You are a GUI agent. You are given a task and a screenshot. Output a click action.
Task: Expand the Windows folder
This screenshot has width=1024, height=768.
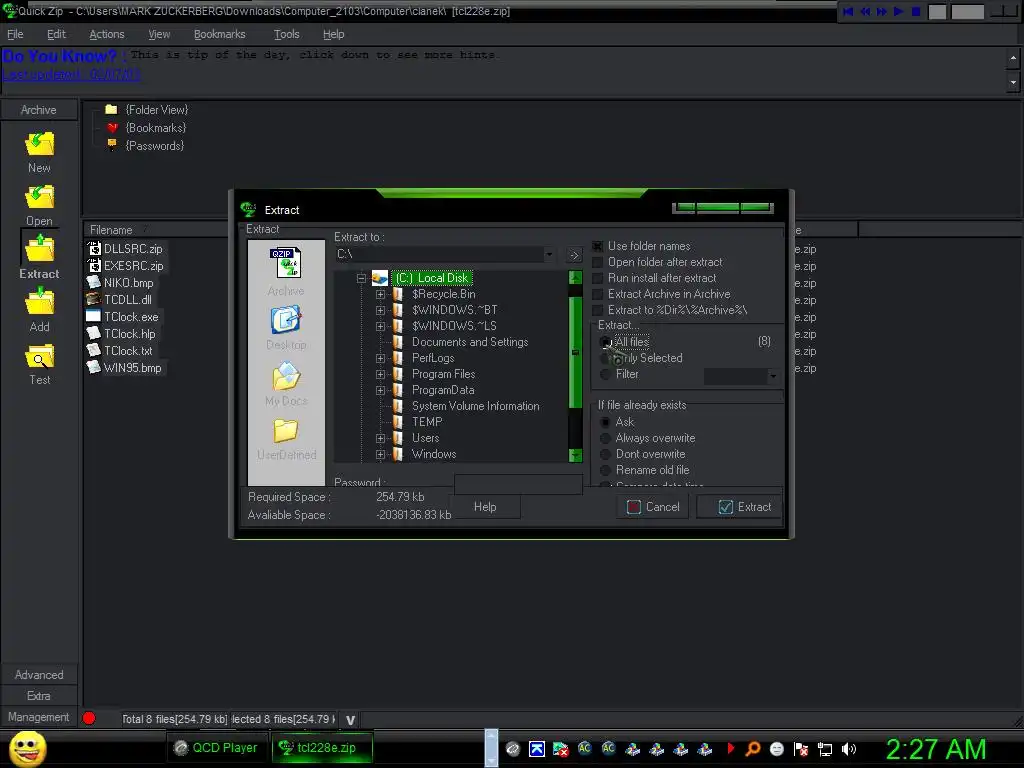pyautogui.click(x=380, y=455)
